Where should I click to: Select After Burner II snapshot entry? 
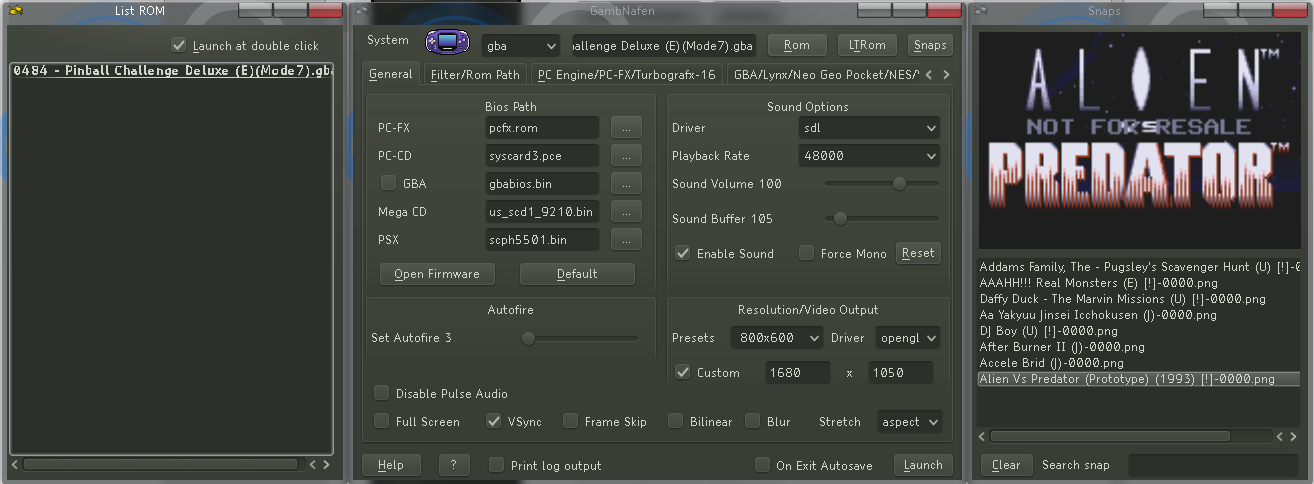coord(1138,347)
